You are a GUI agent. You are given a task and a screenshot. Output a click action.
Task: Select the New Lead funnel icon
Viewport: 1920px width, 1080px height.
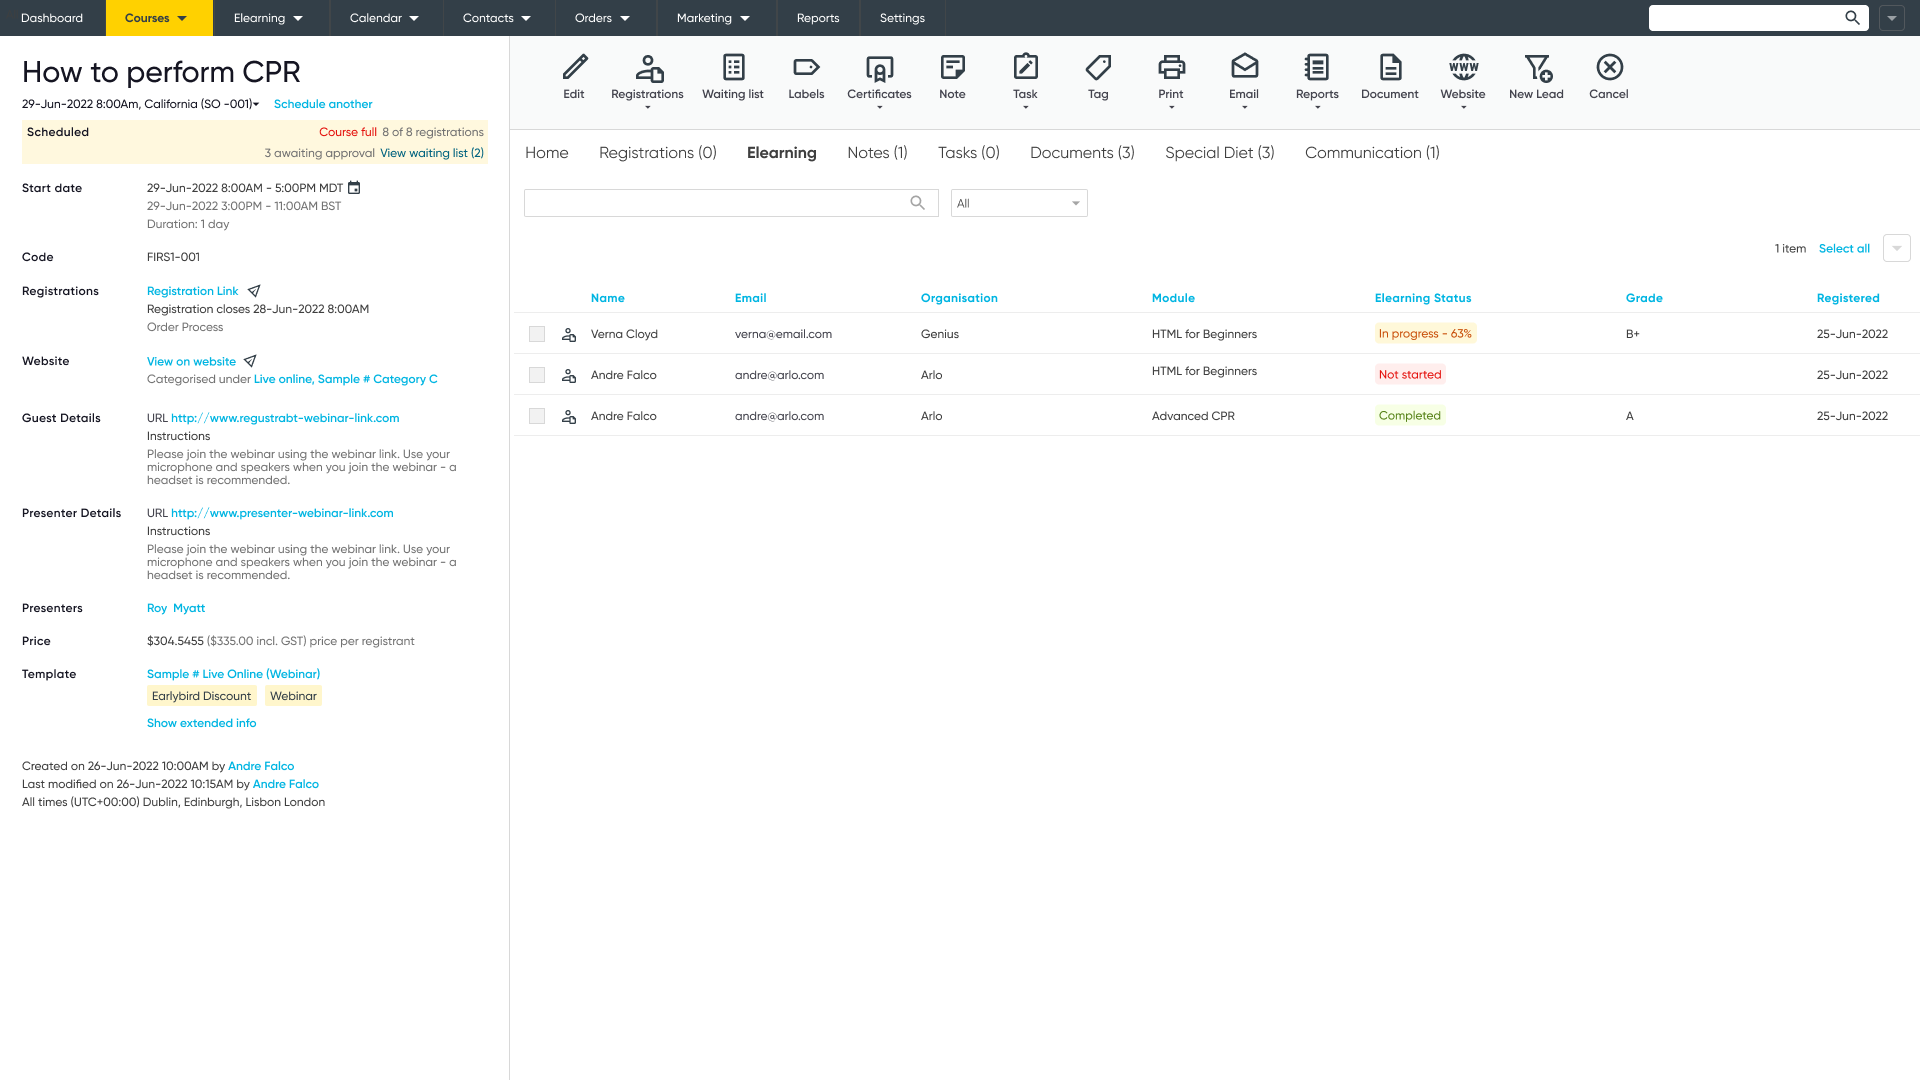[1536, 68]
